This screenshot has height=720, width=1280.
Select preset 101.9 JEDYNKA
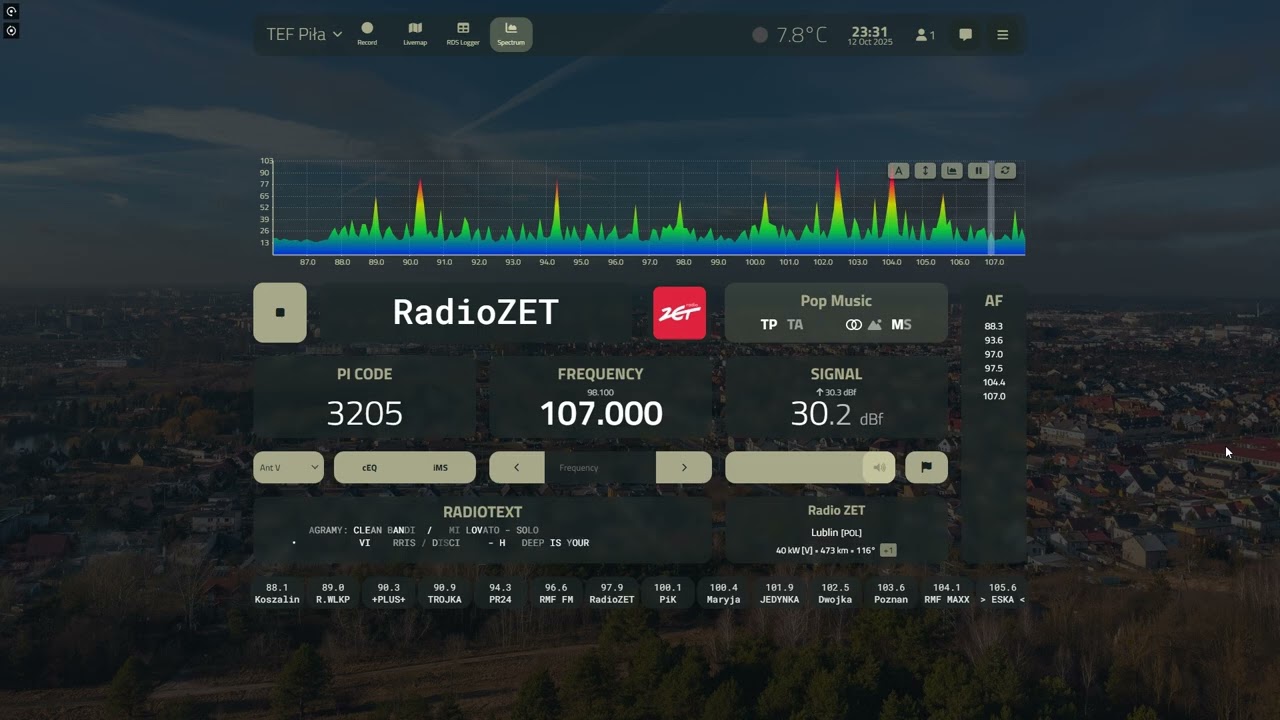779,594
